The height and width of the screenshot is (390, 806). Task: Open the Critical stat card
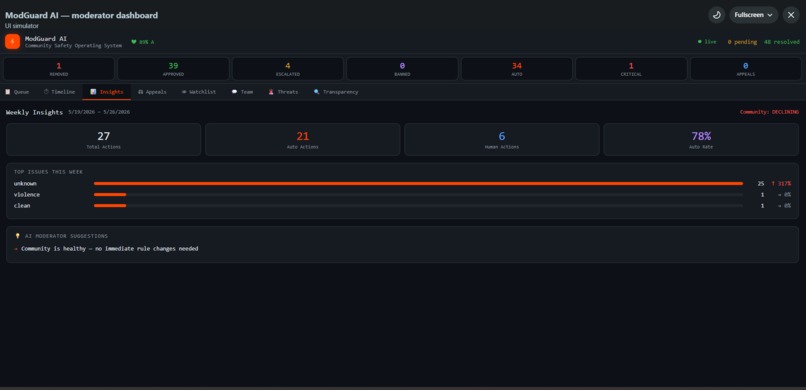click(631, 69)
